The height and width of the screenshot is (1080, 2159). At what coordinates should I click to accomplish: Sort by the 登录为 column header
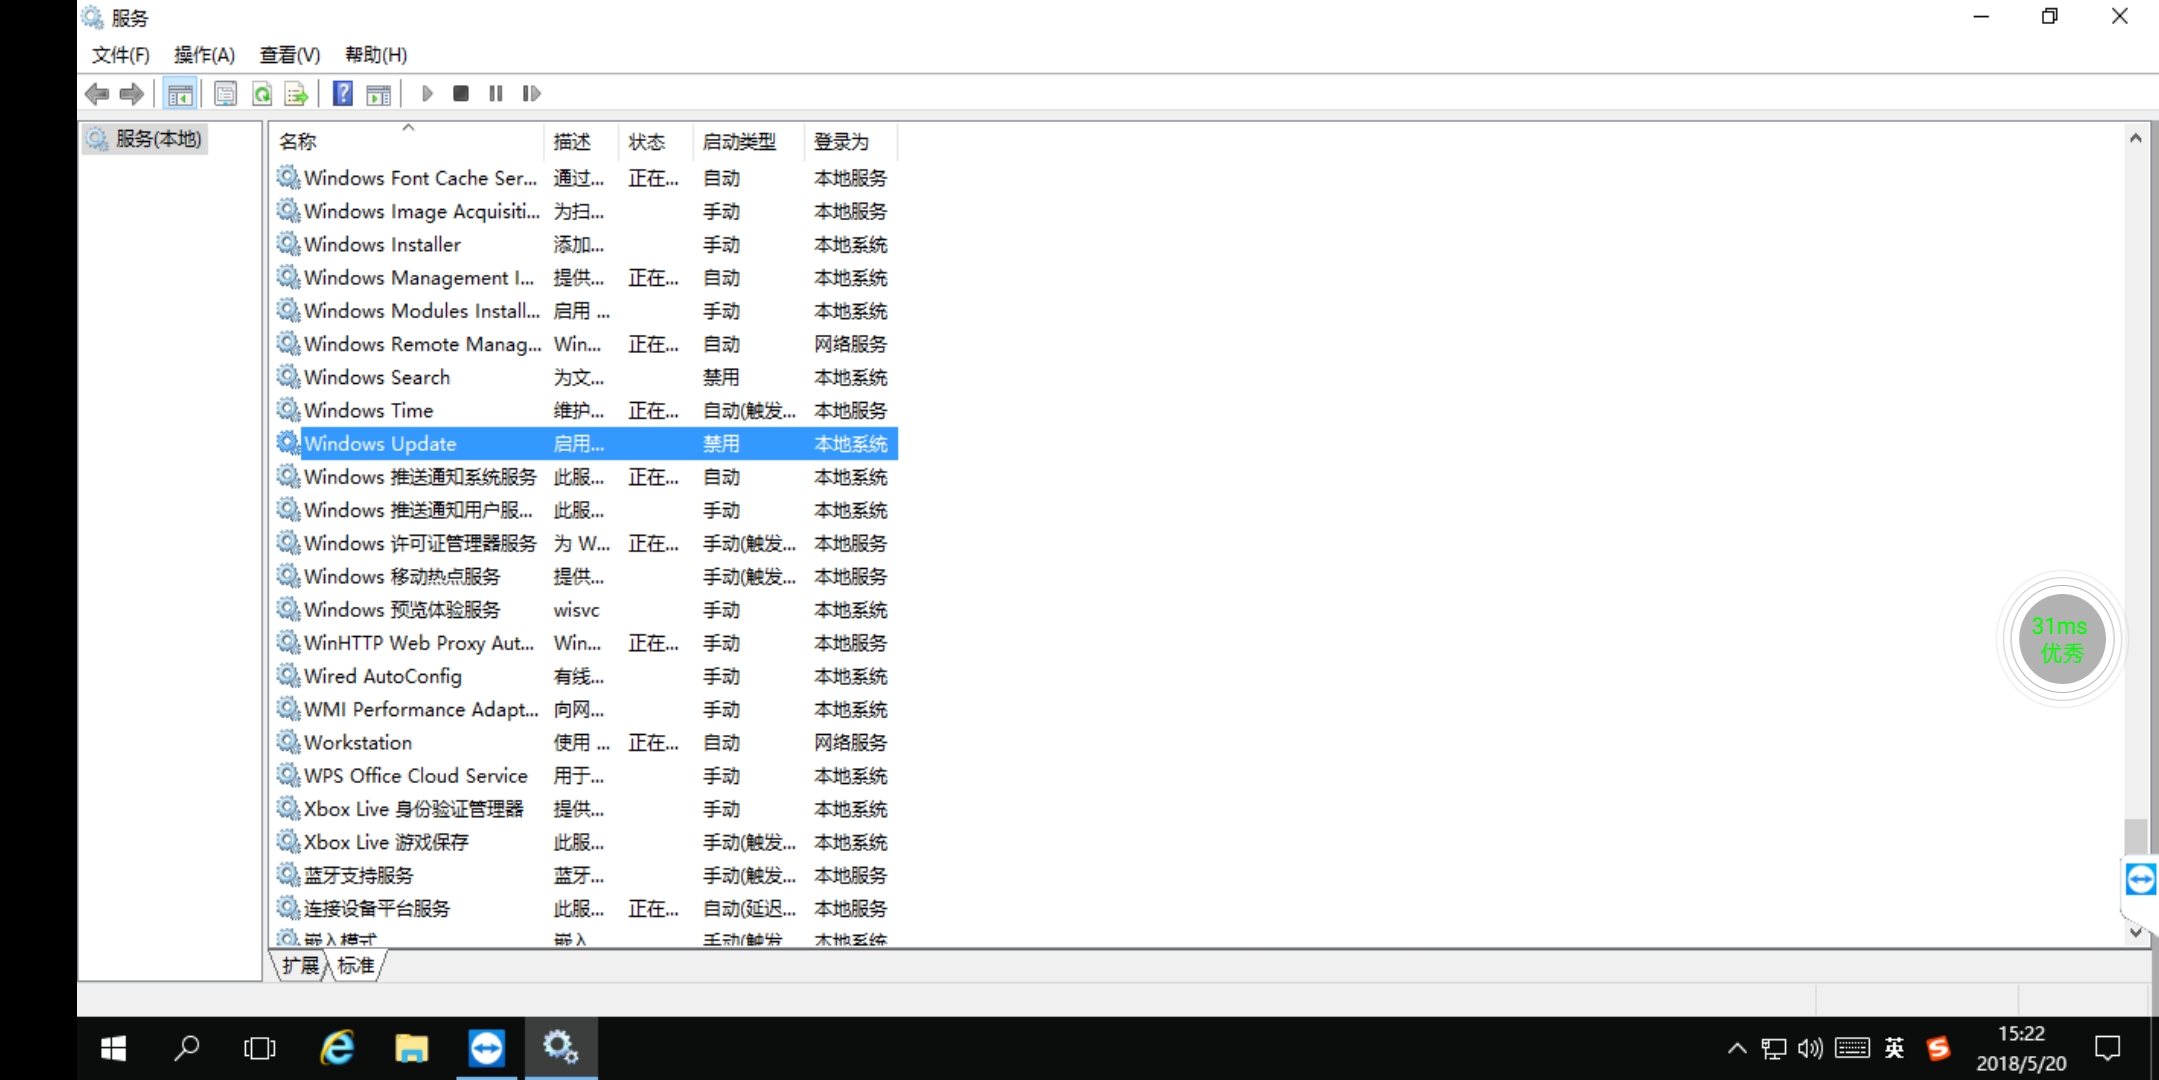point(851,141)
